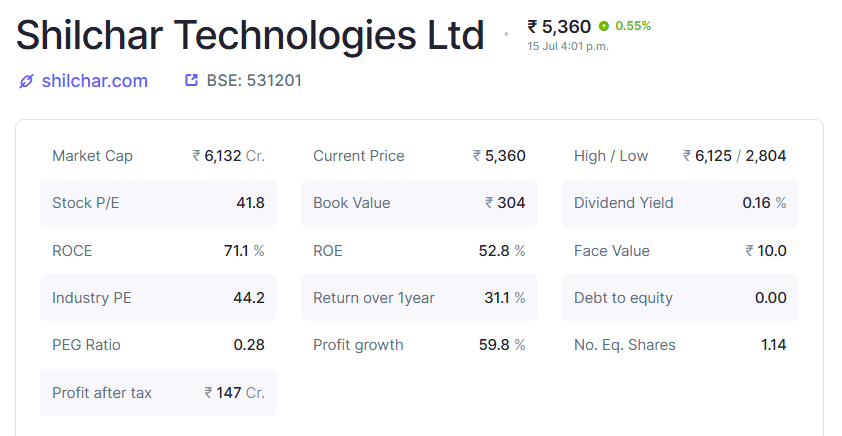Click the external link icon beside BSE

[191, 80]
